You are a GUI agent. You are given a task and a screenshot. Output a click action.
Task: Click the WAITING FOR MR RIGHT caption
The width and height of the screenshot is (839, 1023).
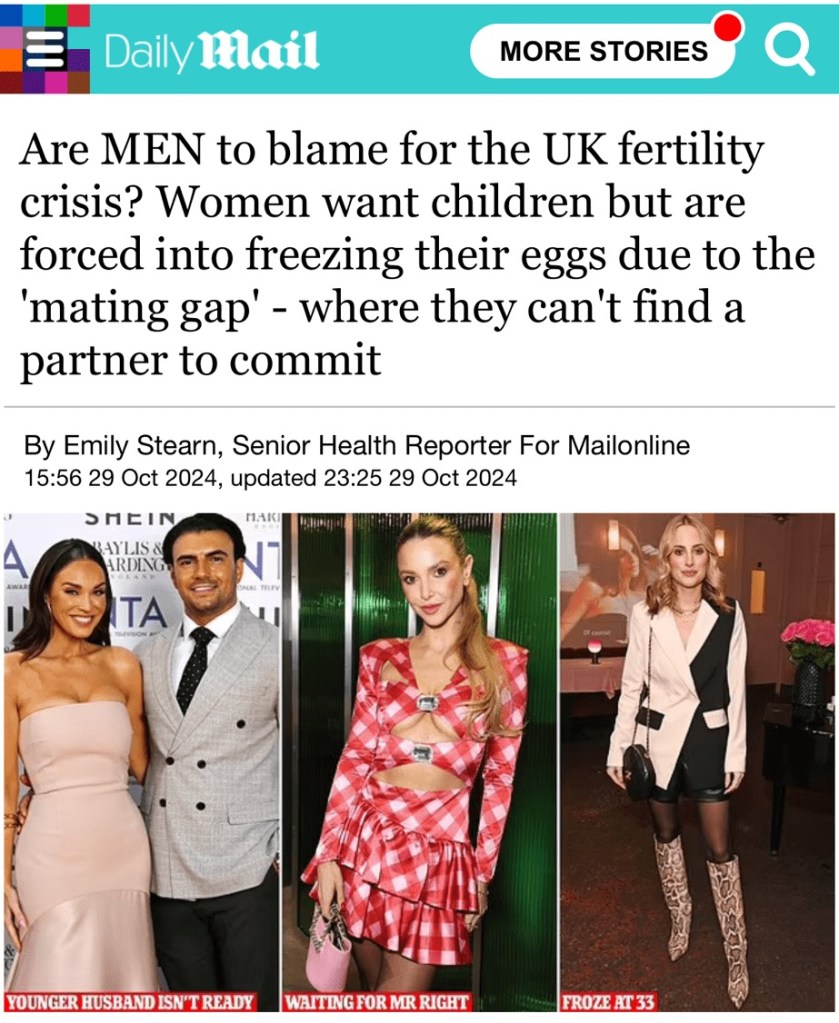click(376, 1001)
